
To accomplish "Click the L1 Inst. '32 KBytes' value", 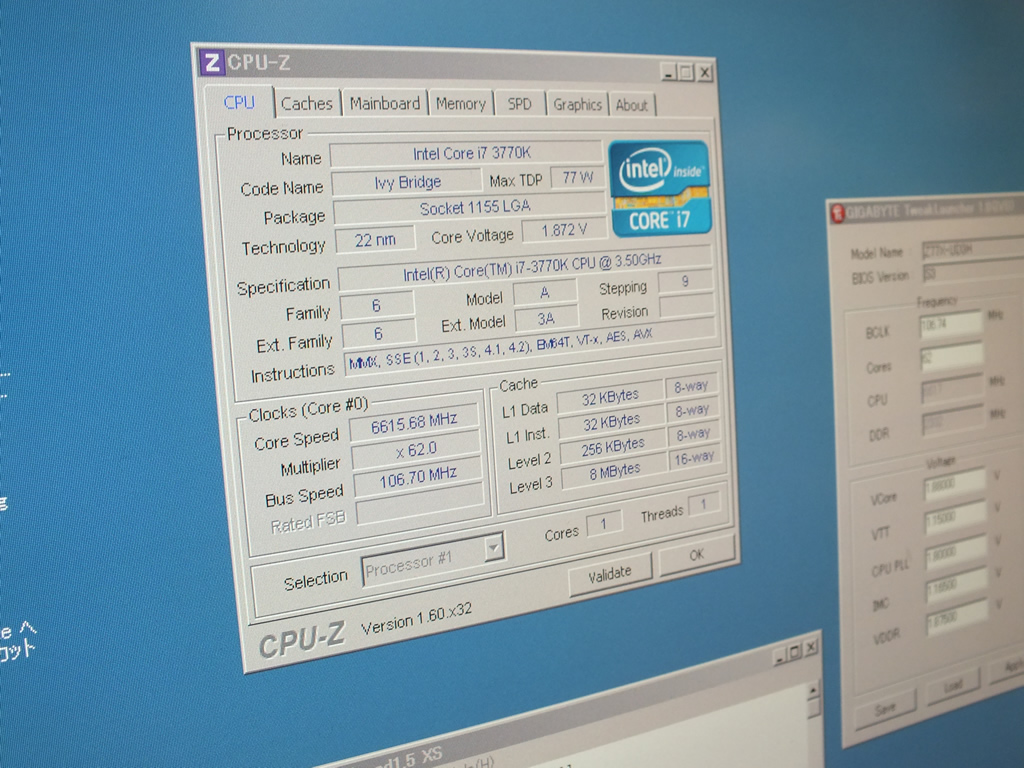I will [x=611, y=422].
